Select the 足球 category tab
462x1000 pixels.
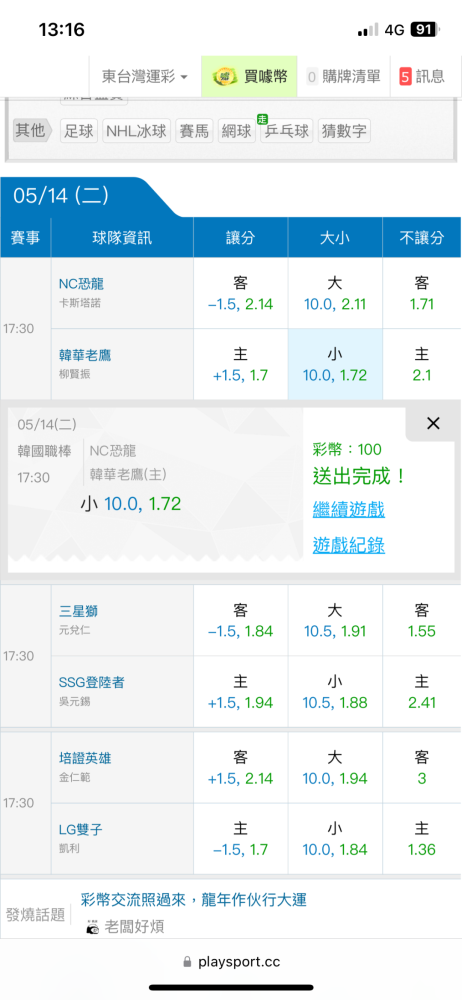coord(79,131)
